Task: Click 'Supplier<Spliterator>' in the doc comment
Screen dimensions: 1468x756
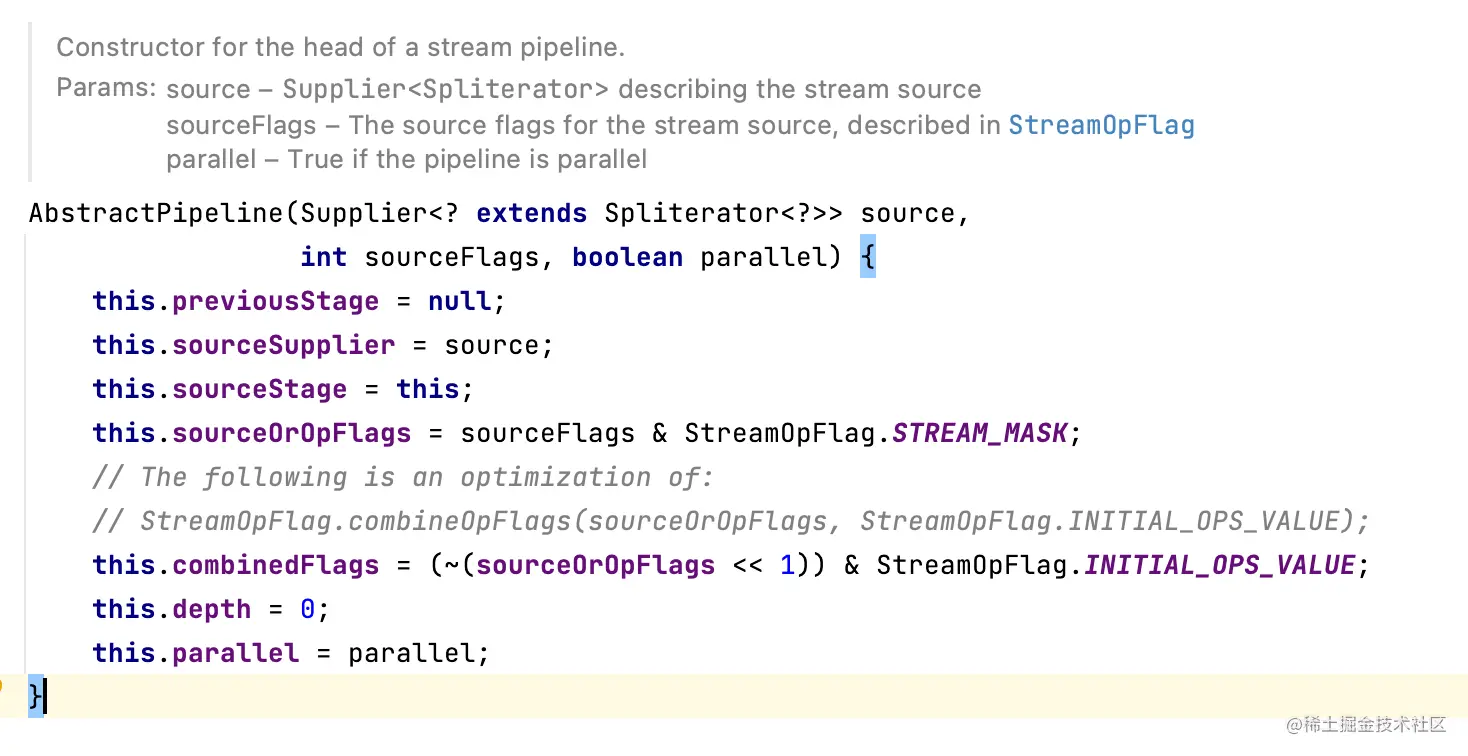Action: click(446, 89)
